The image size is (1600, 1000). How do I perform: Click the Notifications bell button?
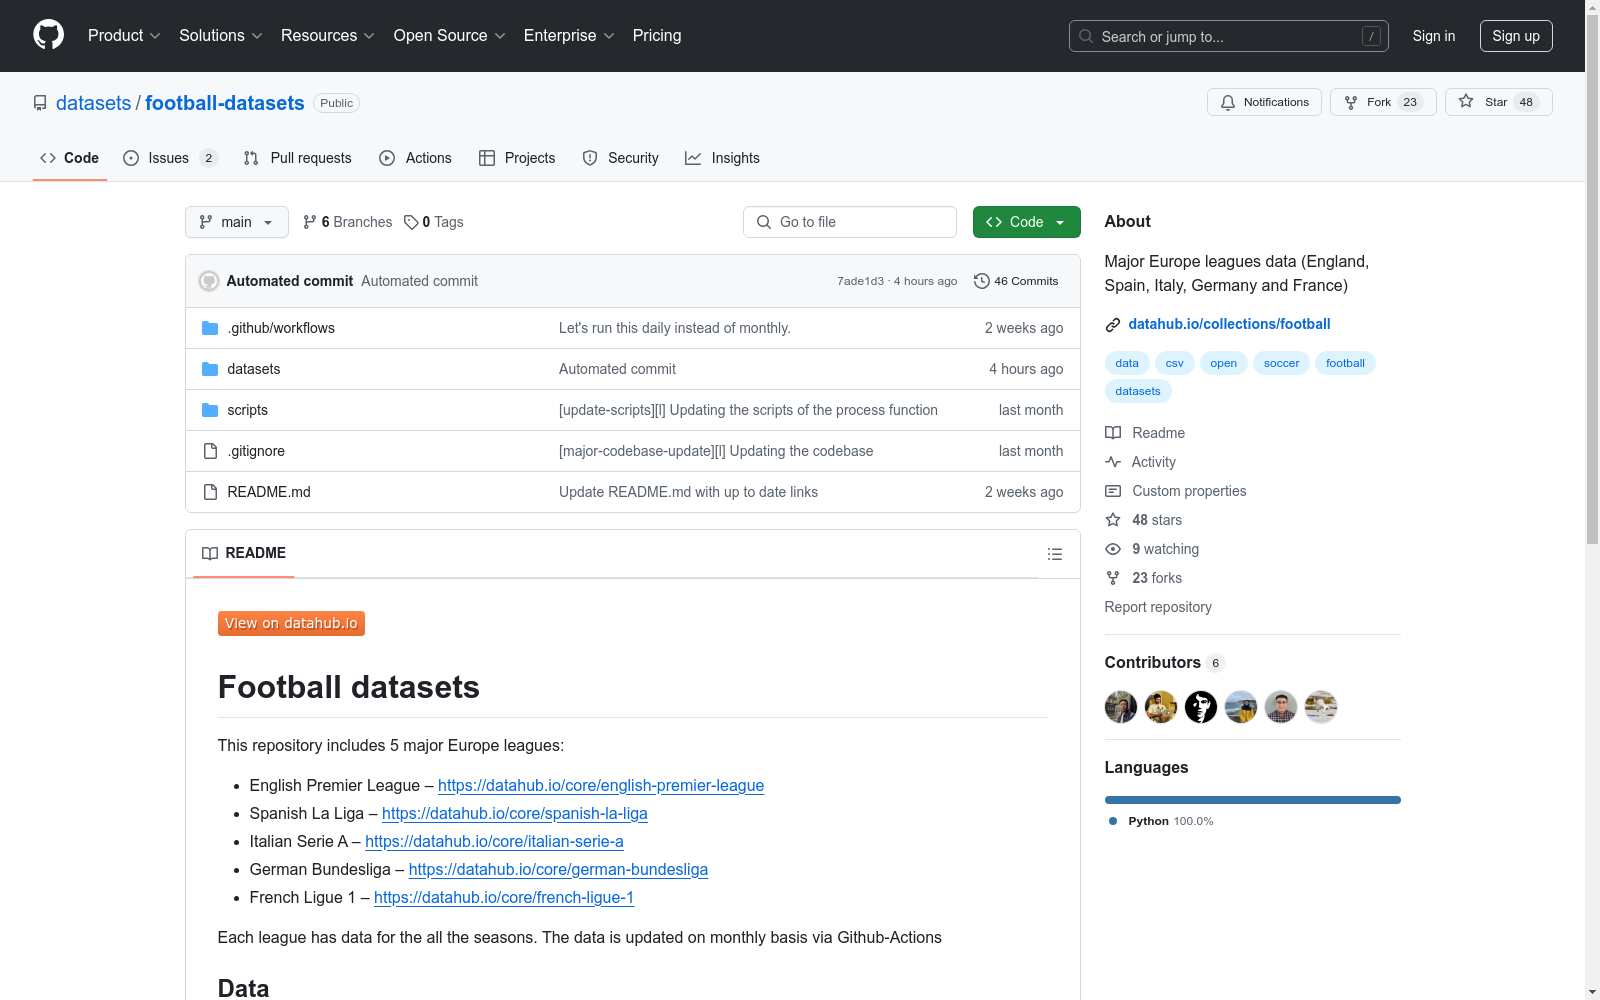click(1264, 102)
